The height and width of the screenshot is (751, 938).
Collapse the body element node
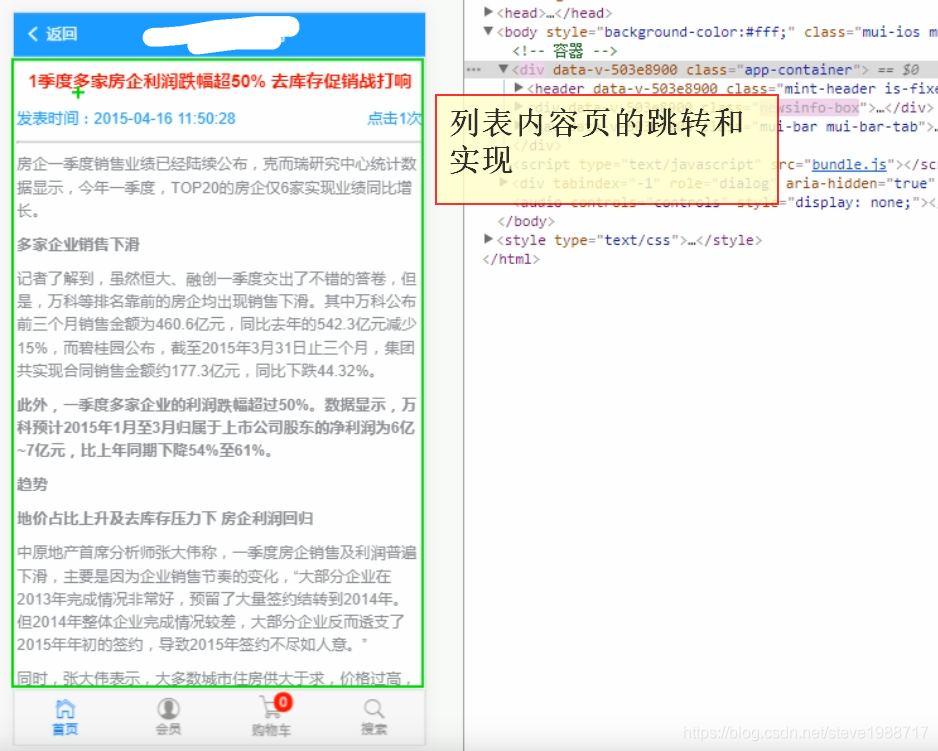tap(488, 31)
